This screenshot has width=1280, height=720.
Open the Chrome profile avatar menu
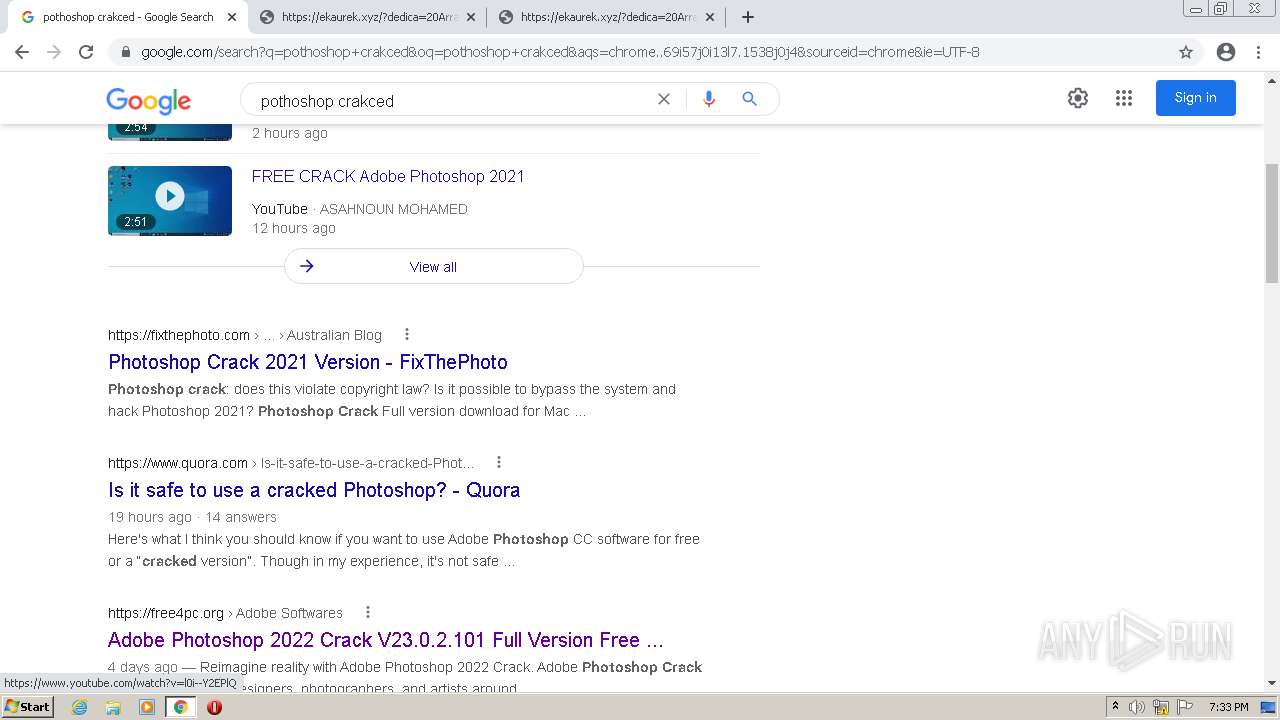(x=1226, y=52)
